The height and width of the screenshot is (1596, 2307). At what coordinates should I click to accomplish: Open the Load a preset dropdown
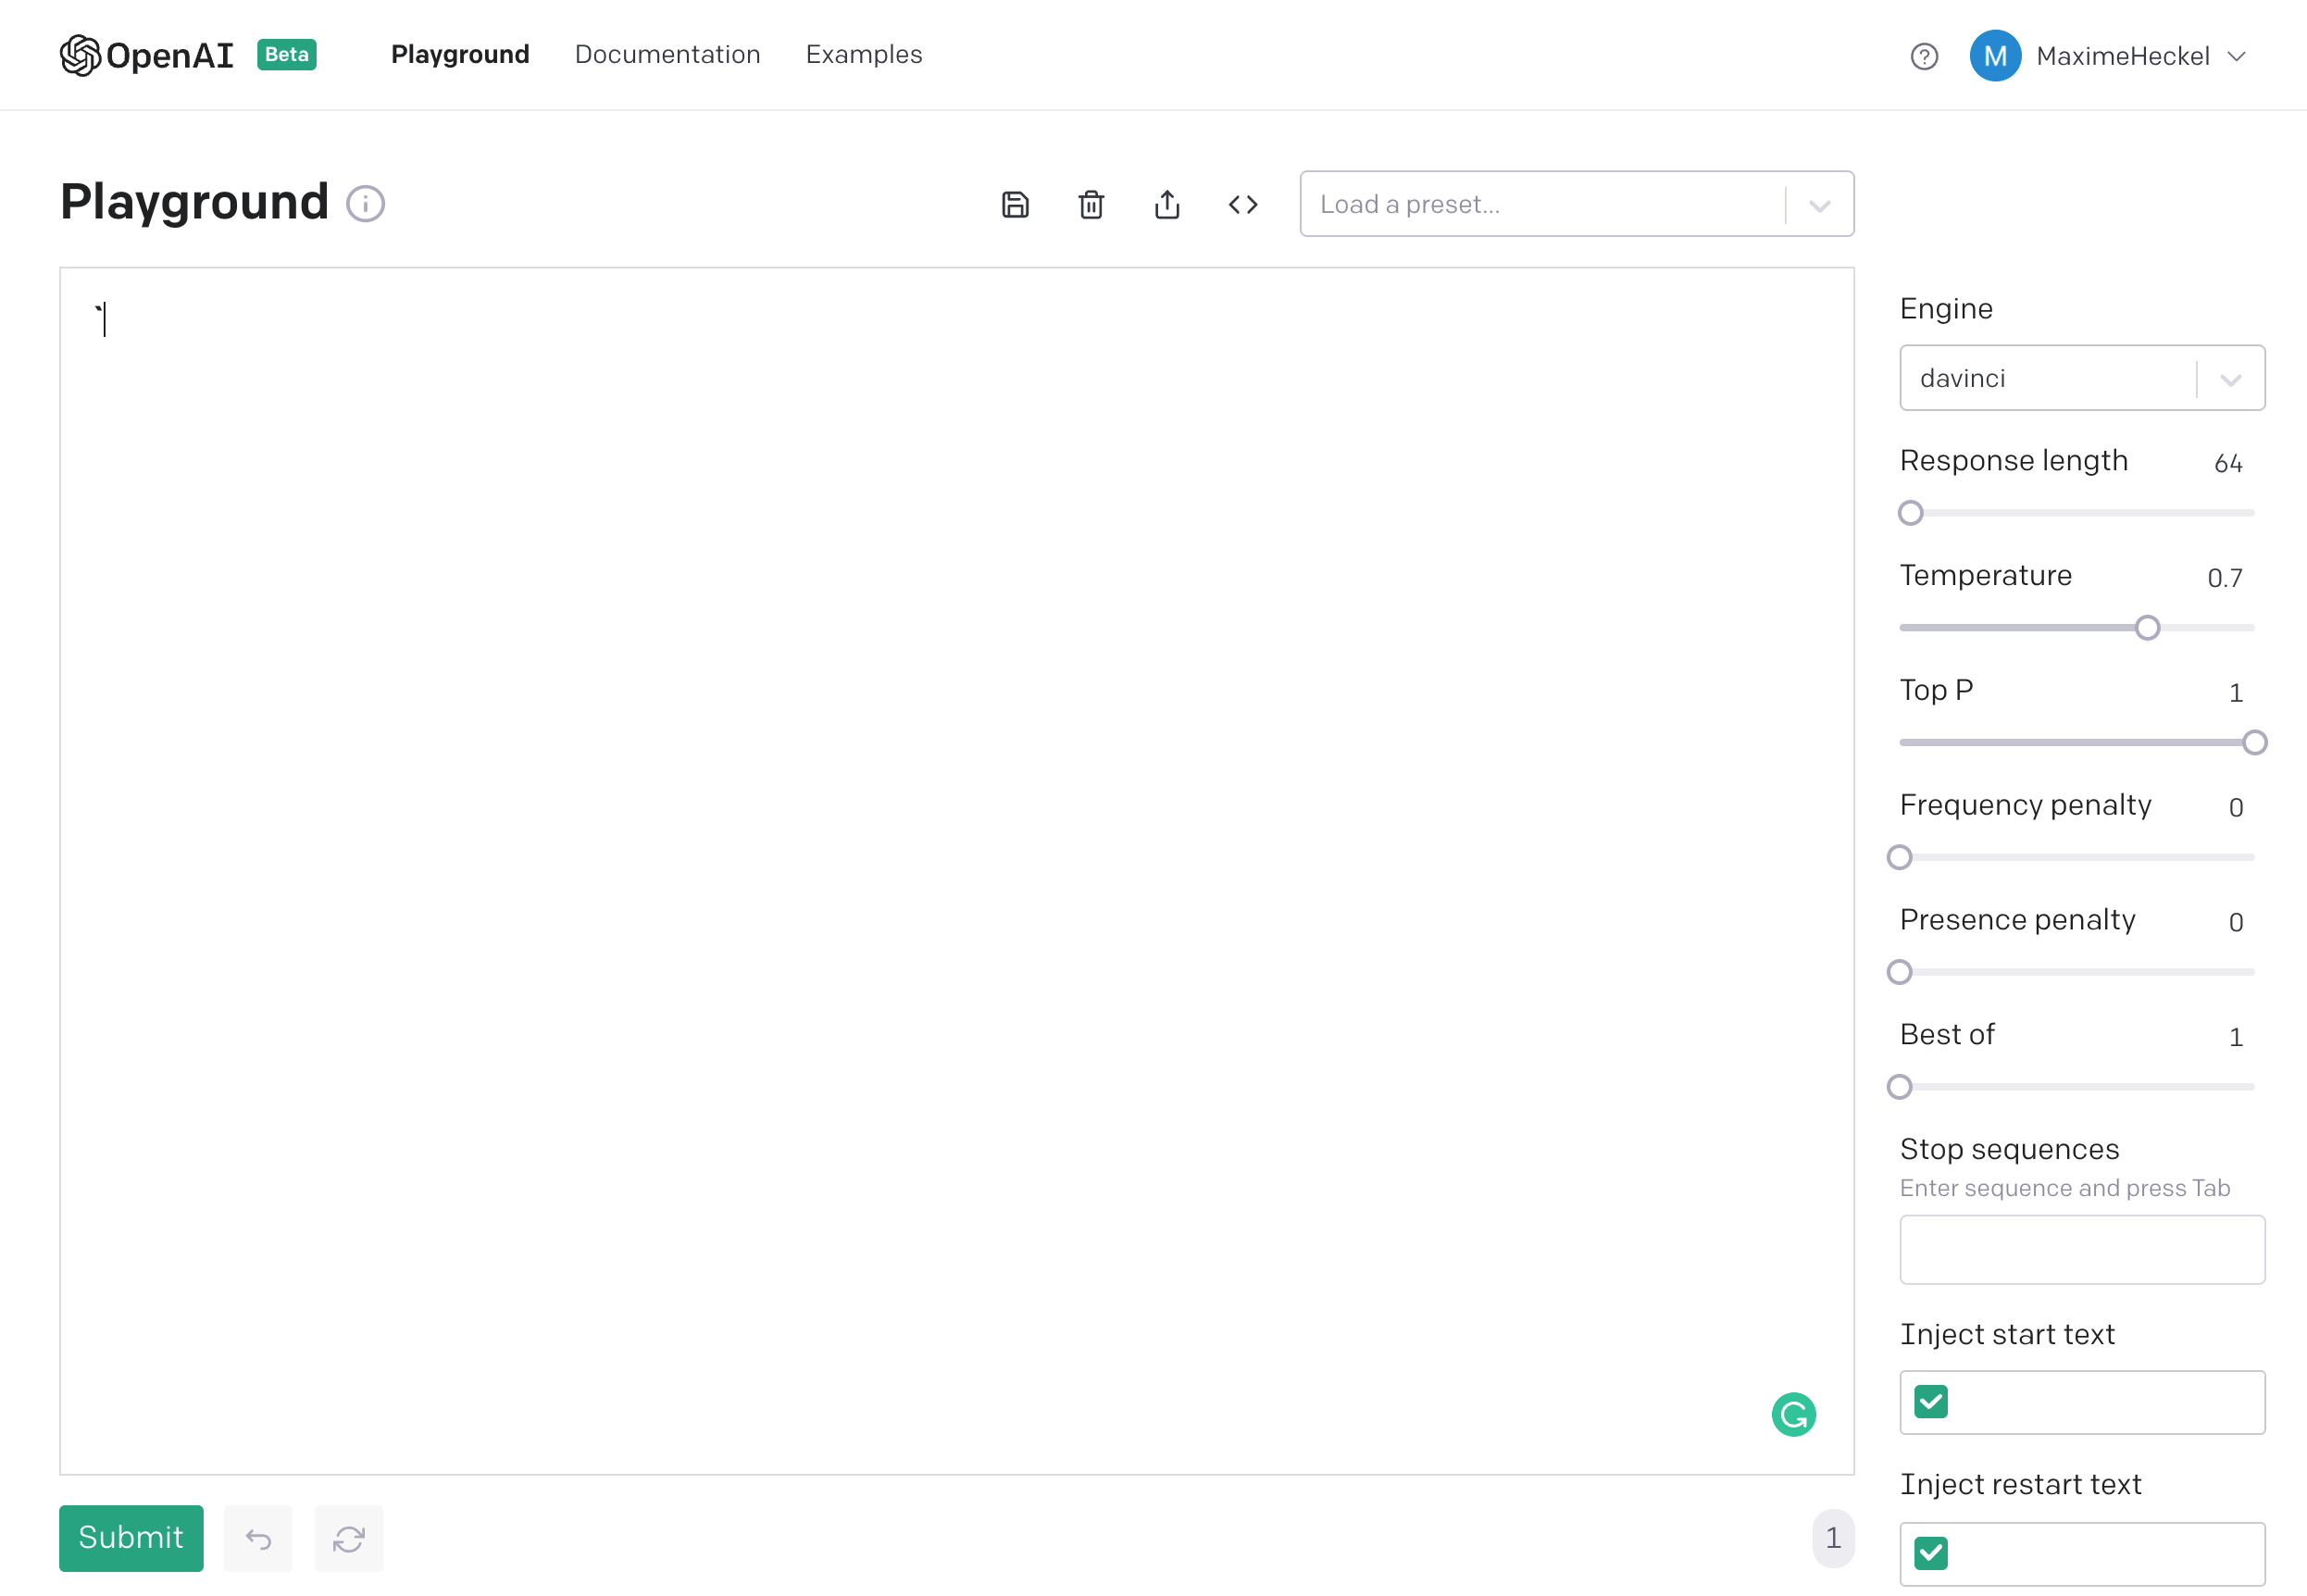pyautogui.click(x=1576, y=204)
